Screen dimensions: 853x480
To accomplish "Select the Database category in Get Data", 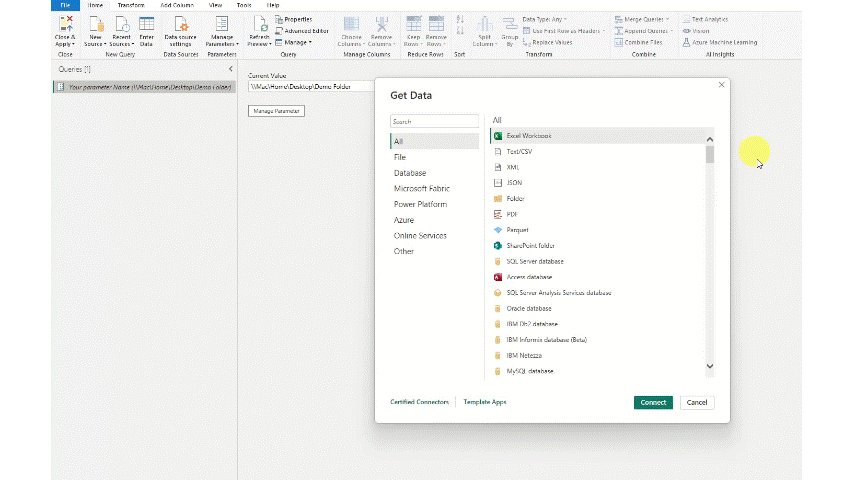I will click(x=410, y=173).
